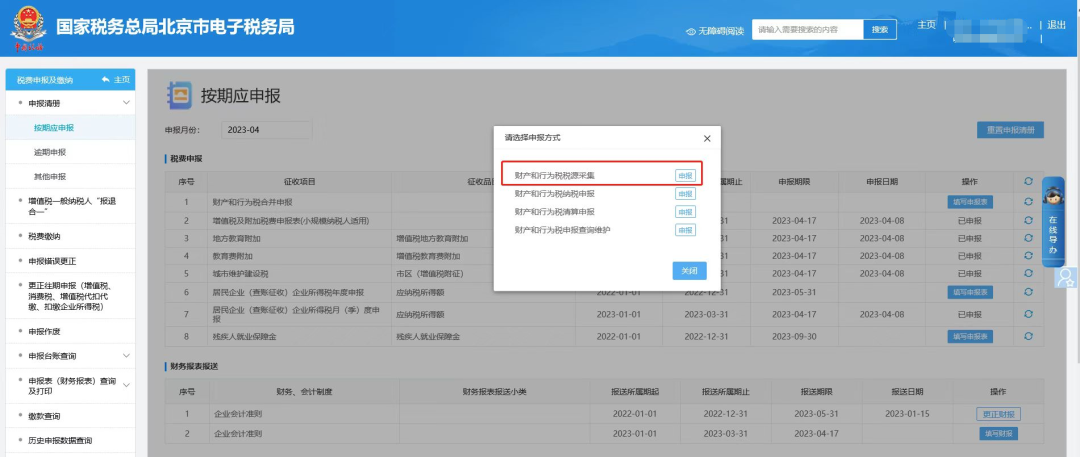
Task: Click the 按期应申报 notebook icon
Action: click(x=180, y=95)
